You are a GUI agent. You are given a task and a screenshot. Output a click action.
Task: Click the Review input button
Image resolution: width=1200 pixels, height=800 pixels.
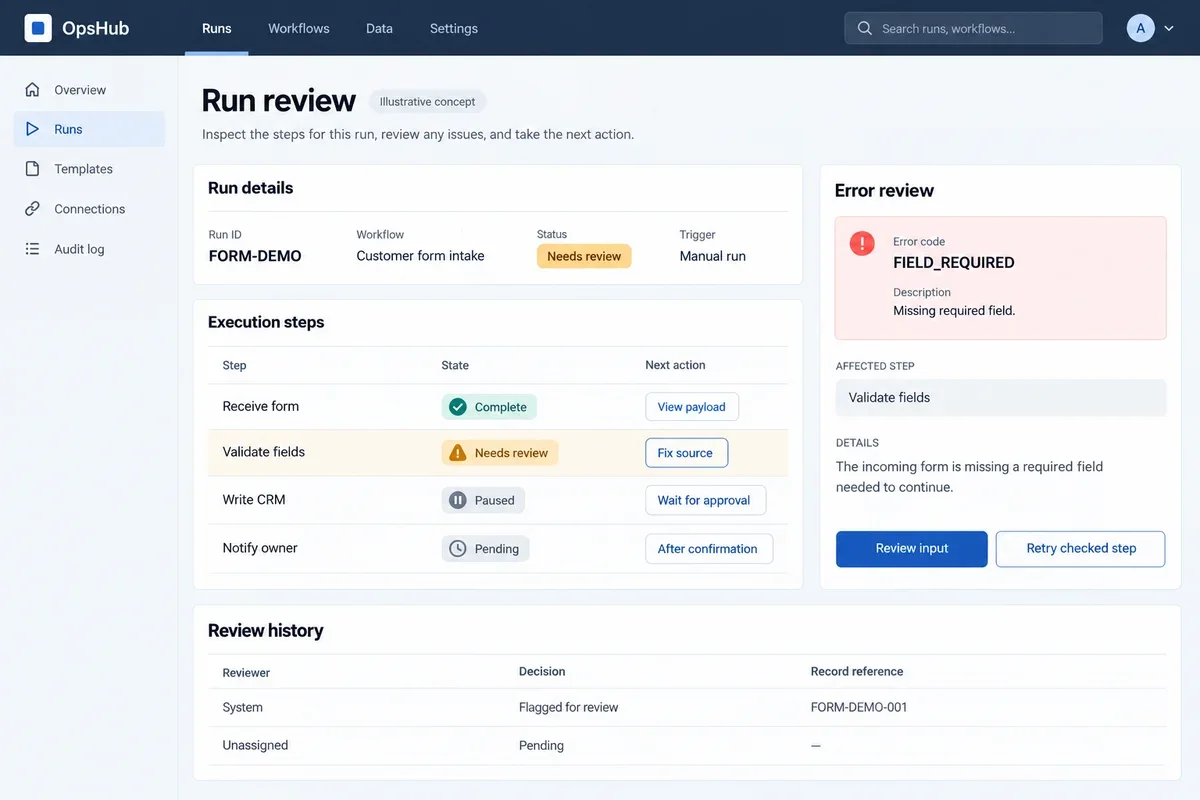[912, 549]
